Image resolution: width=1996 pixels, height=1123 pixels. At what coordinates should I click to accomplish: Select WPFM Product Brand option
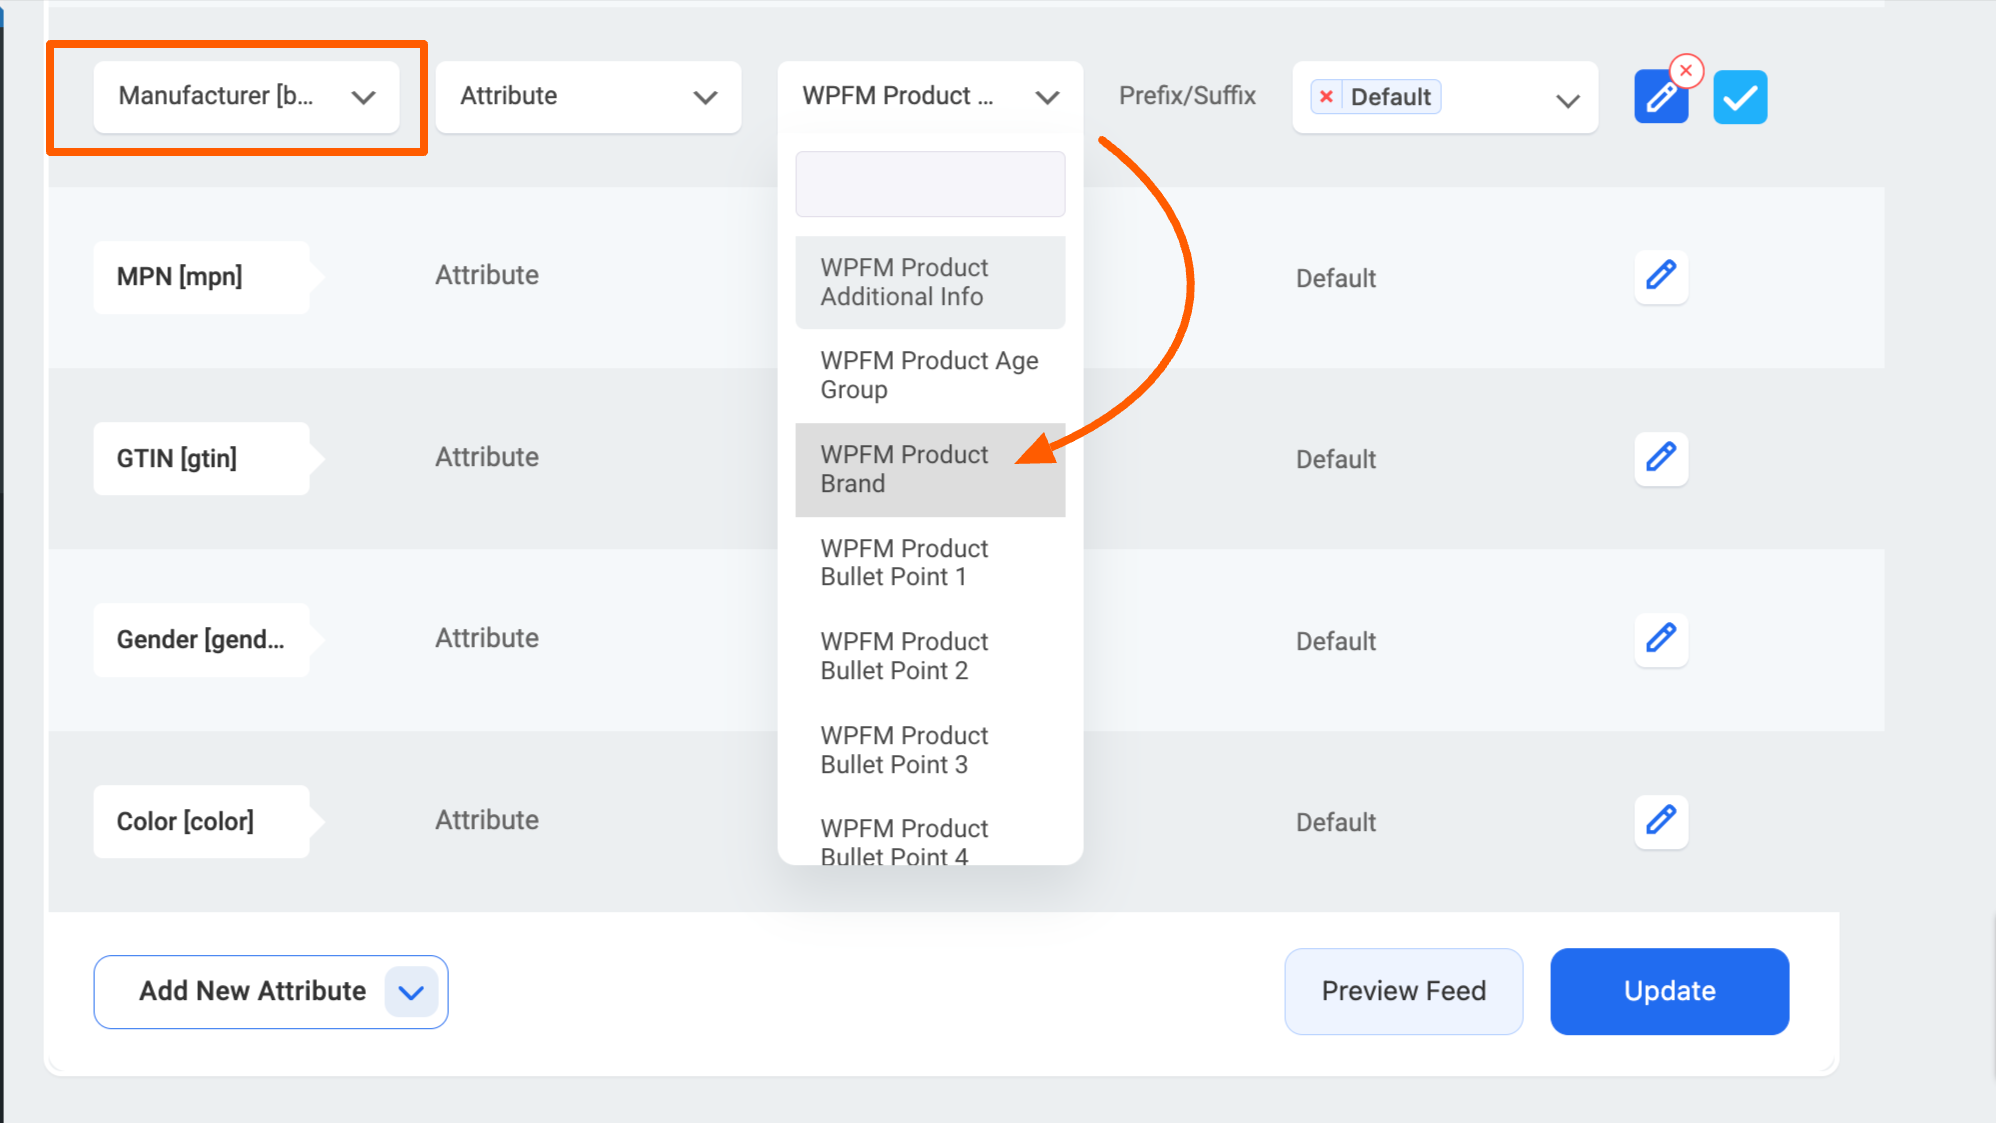coord(930,469)
